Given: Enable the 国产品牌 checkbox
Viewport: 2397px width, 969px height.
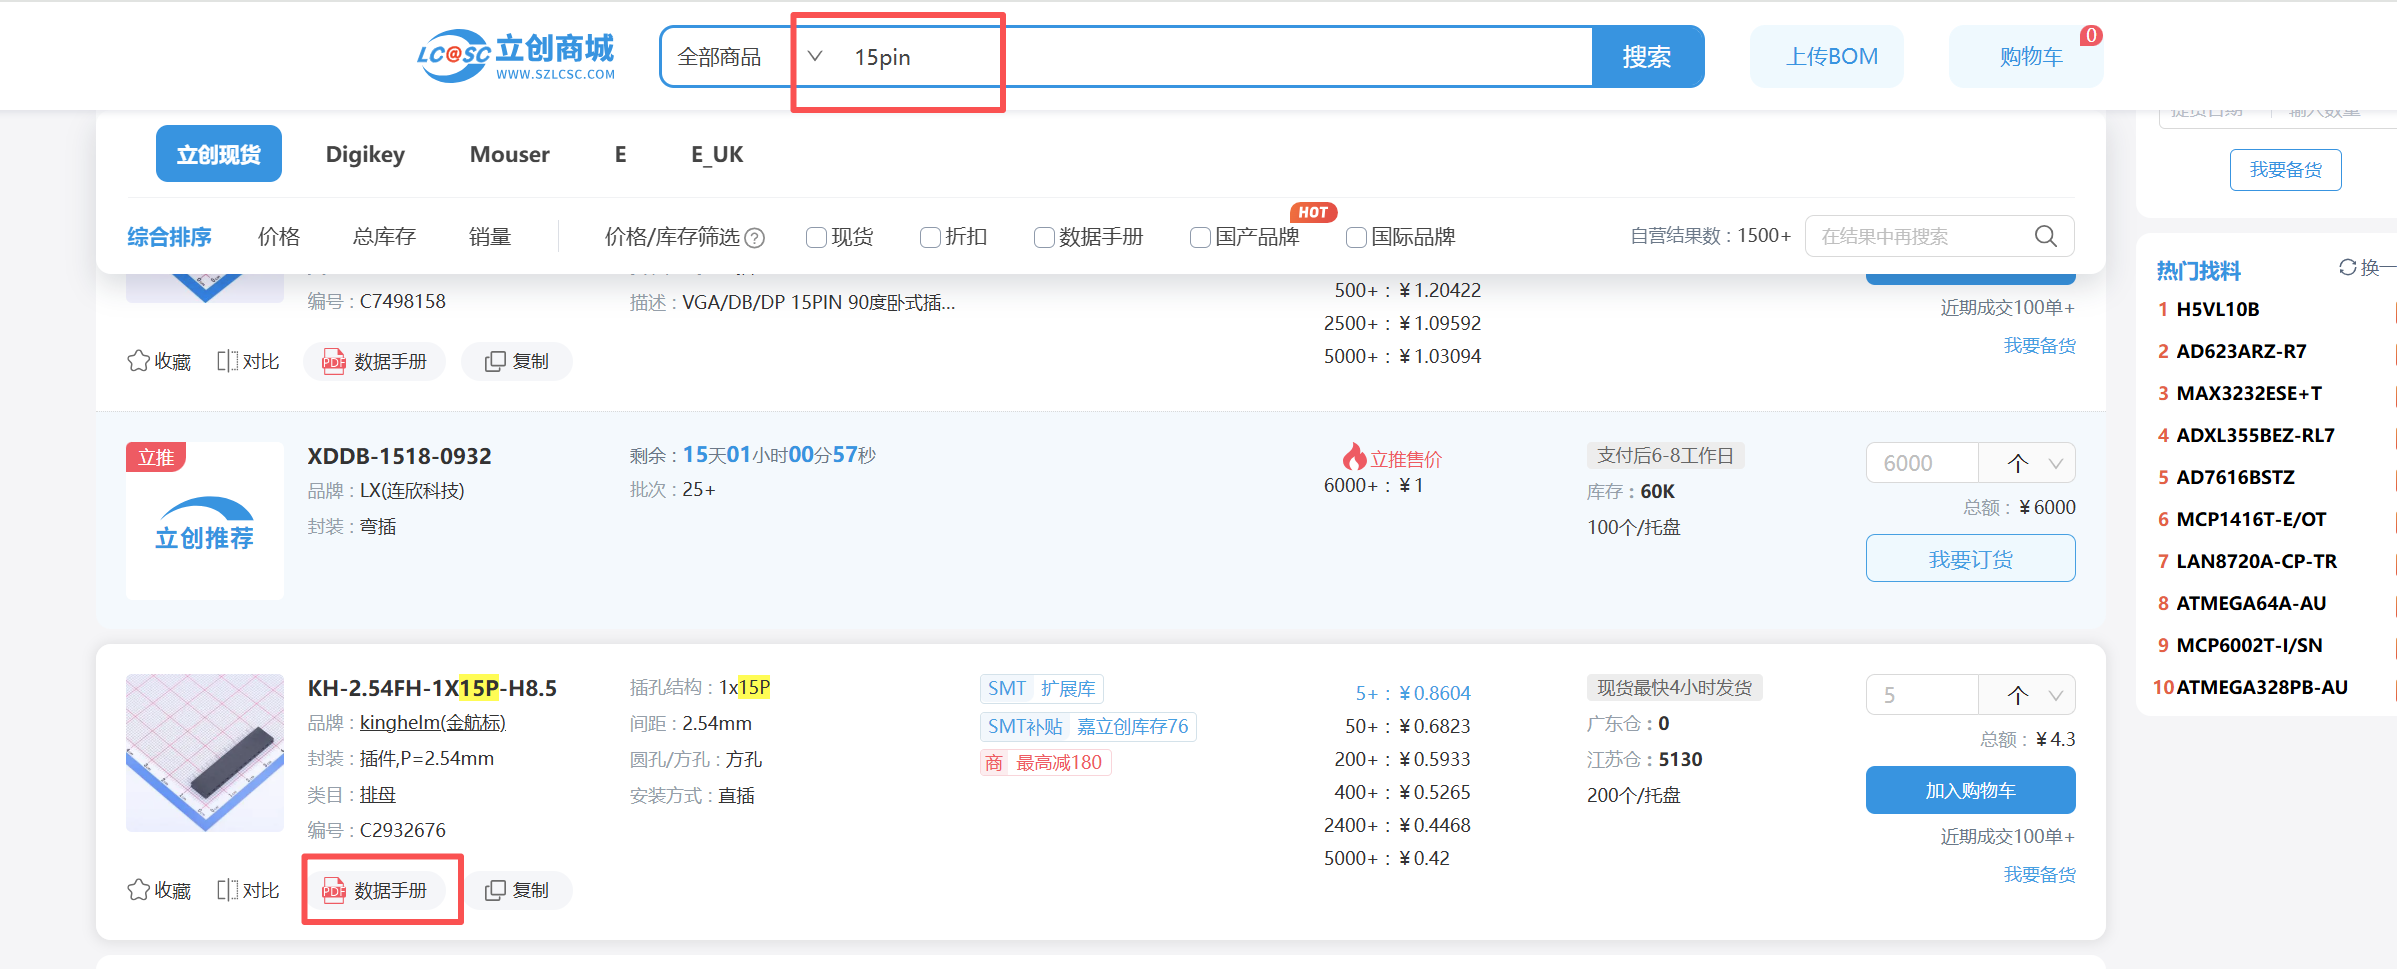Looking at the screenshot, I should [1200, 237].
